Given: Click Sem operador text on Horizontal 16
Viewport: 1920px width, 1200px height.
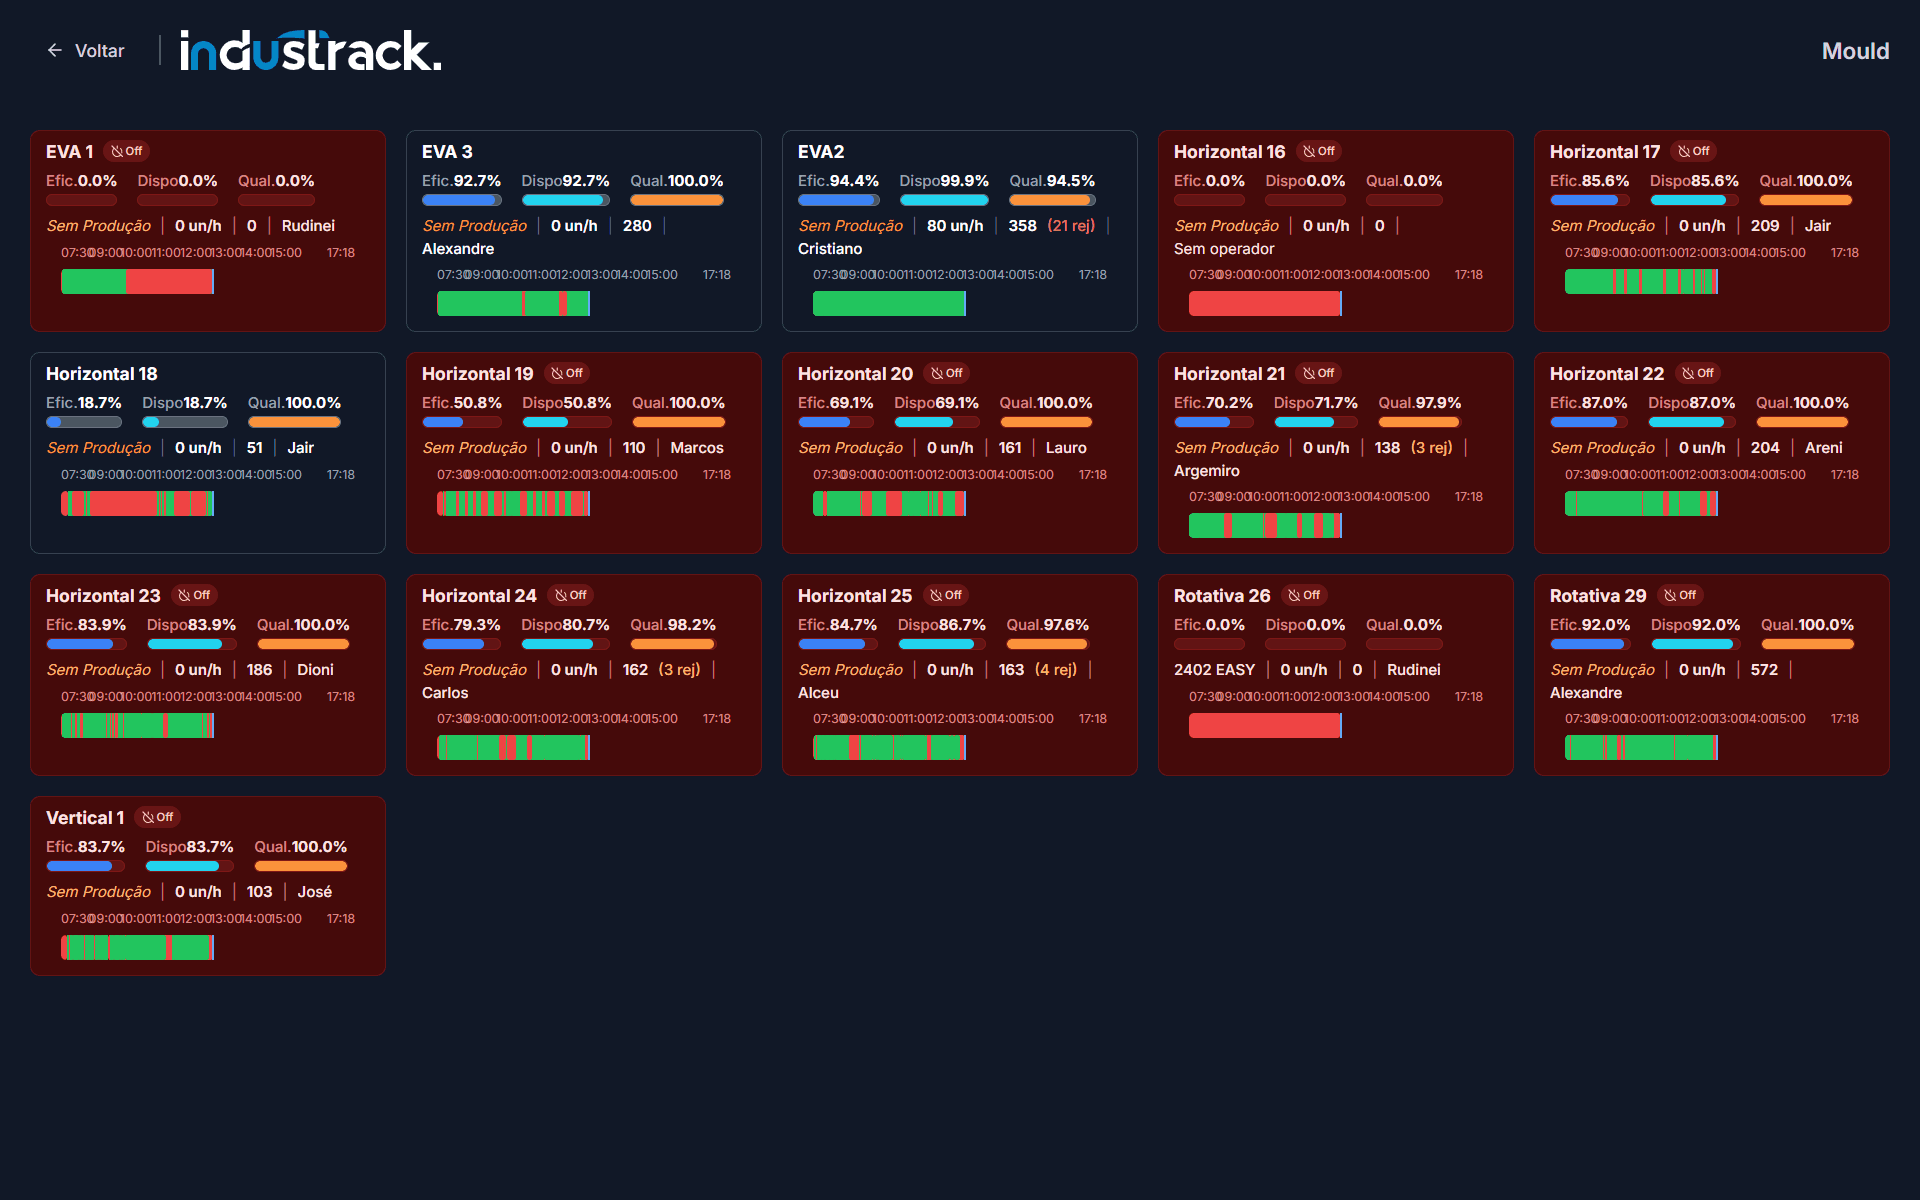Looking at the screenshot, I should point(1224,249).
